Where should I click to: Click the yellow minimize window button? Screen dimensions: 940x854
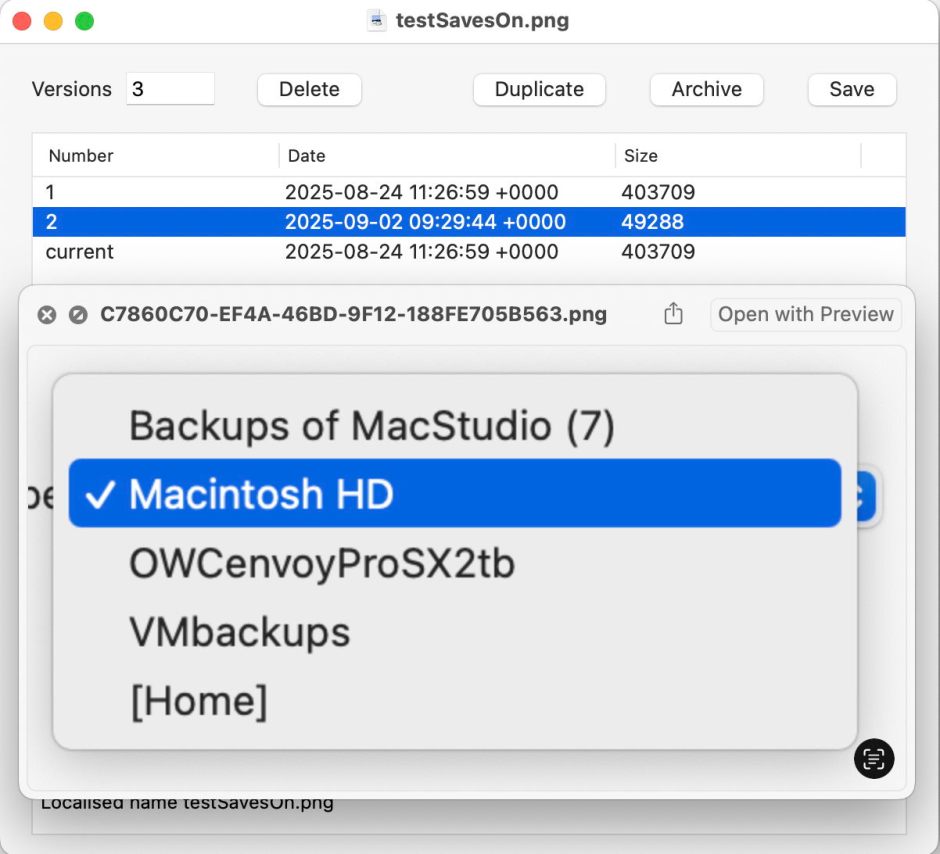click(53, 21)
